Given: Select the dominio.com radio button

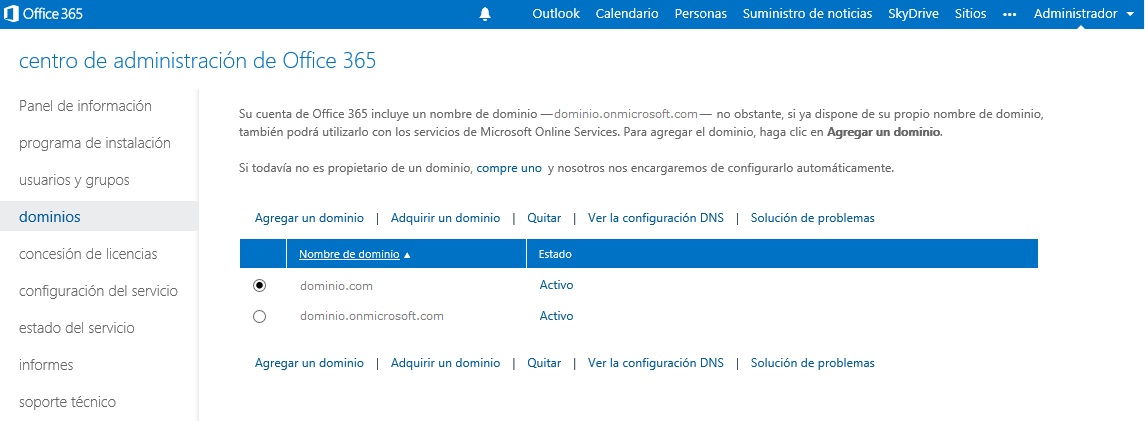Looking at the screenshot, I should pos(260,285).
